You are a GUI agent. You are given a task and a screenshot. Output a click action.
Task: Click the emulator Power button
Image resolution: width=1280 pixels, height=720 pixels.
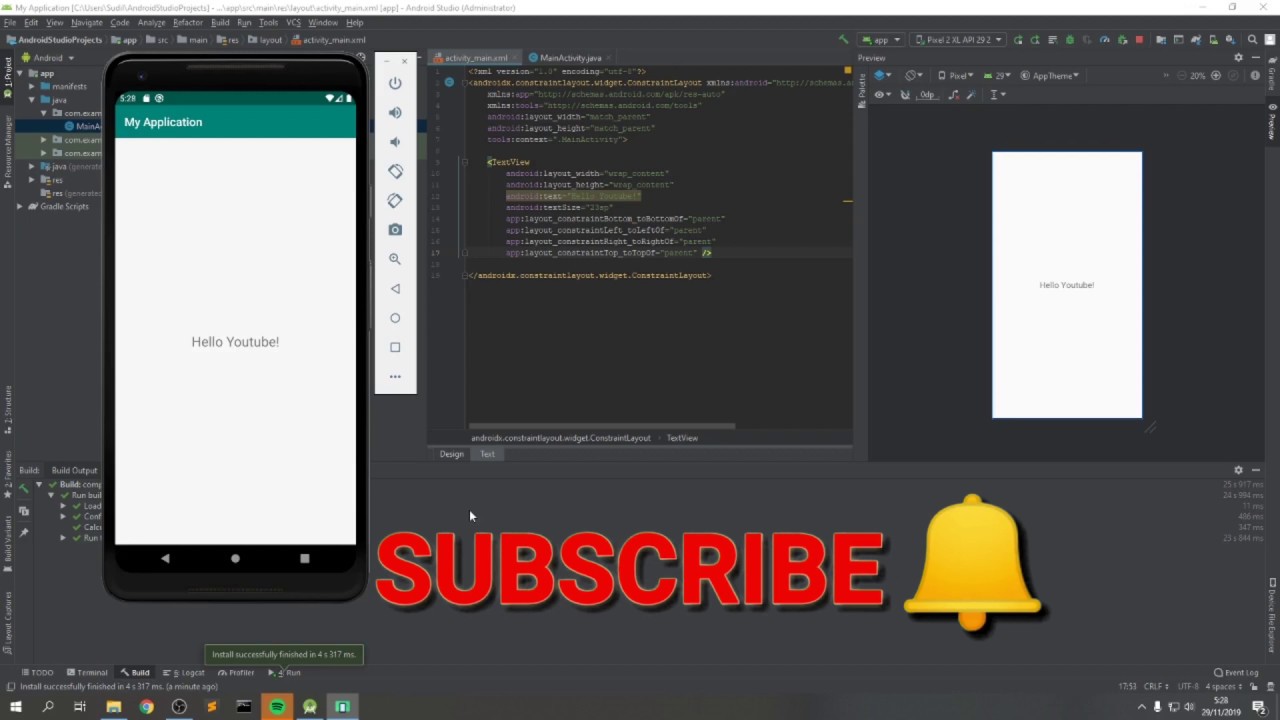[395, 83]
